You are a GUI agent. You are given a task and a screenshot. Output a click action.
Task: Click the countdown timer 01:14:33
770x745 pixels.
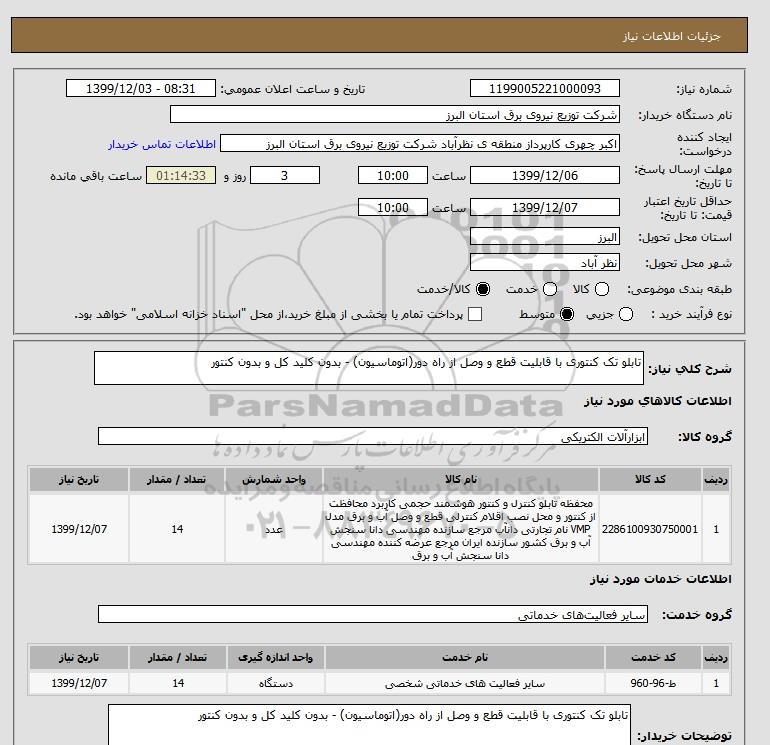181,175
